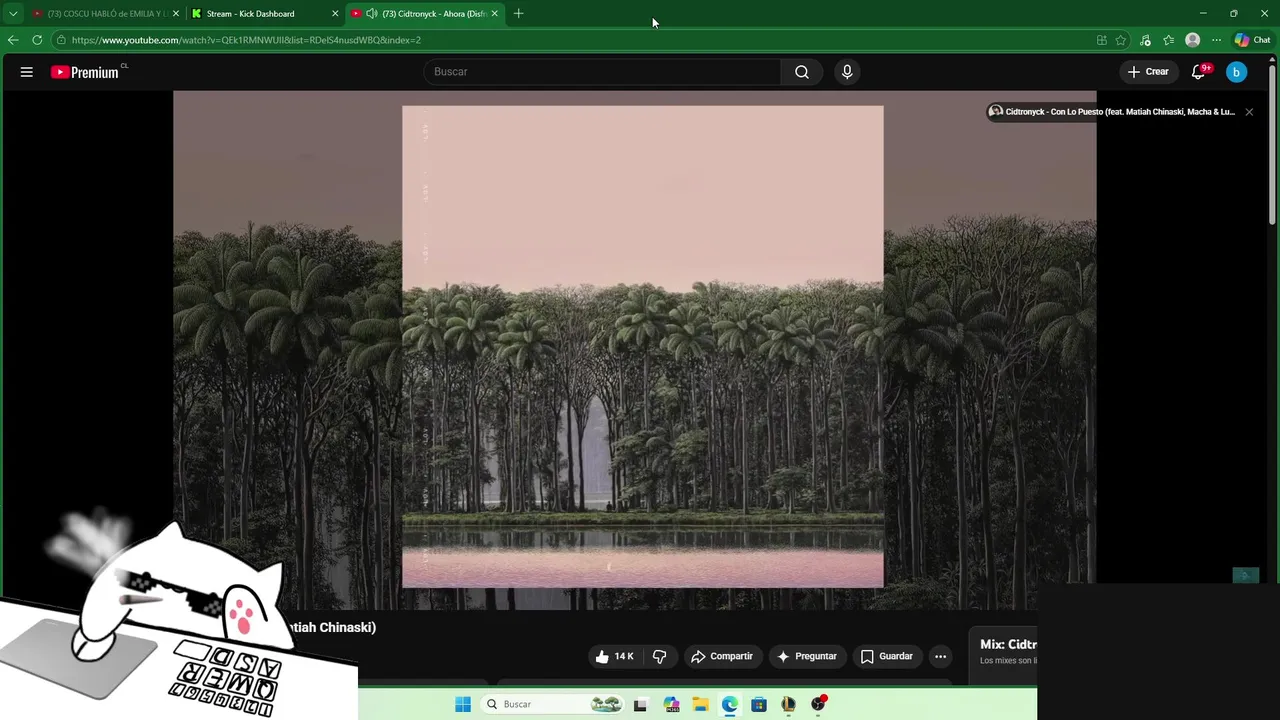The image size is (1280, 720).
Task: Click the youtube.com address bar URL
Action: coord(246,40)
